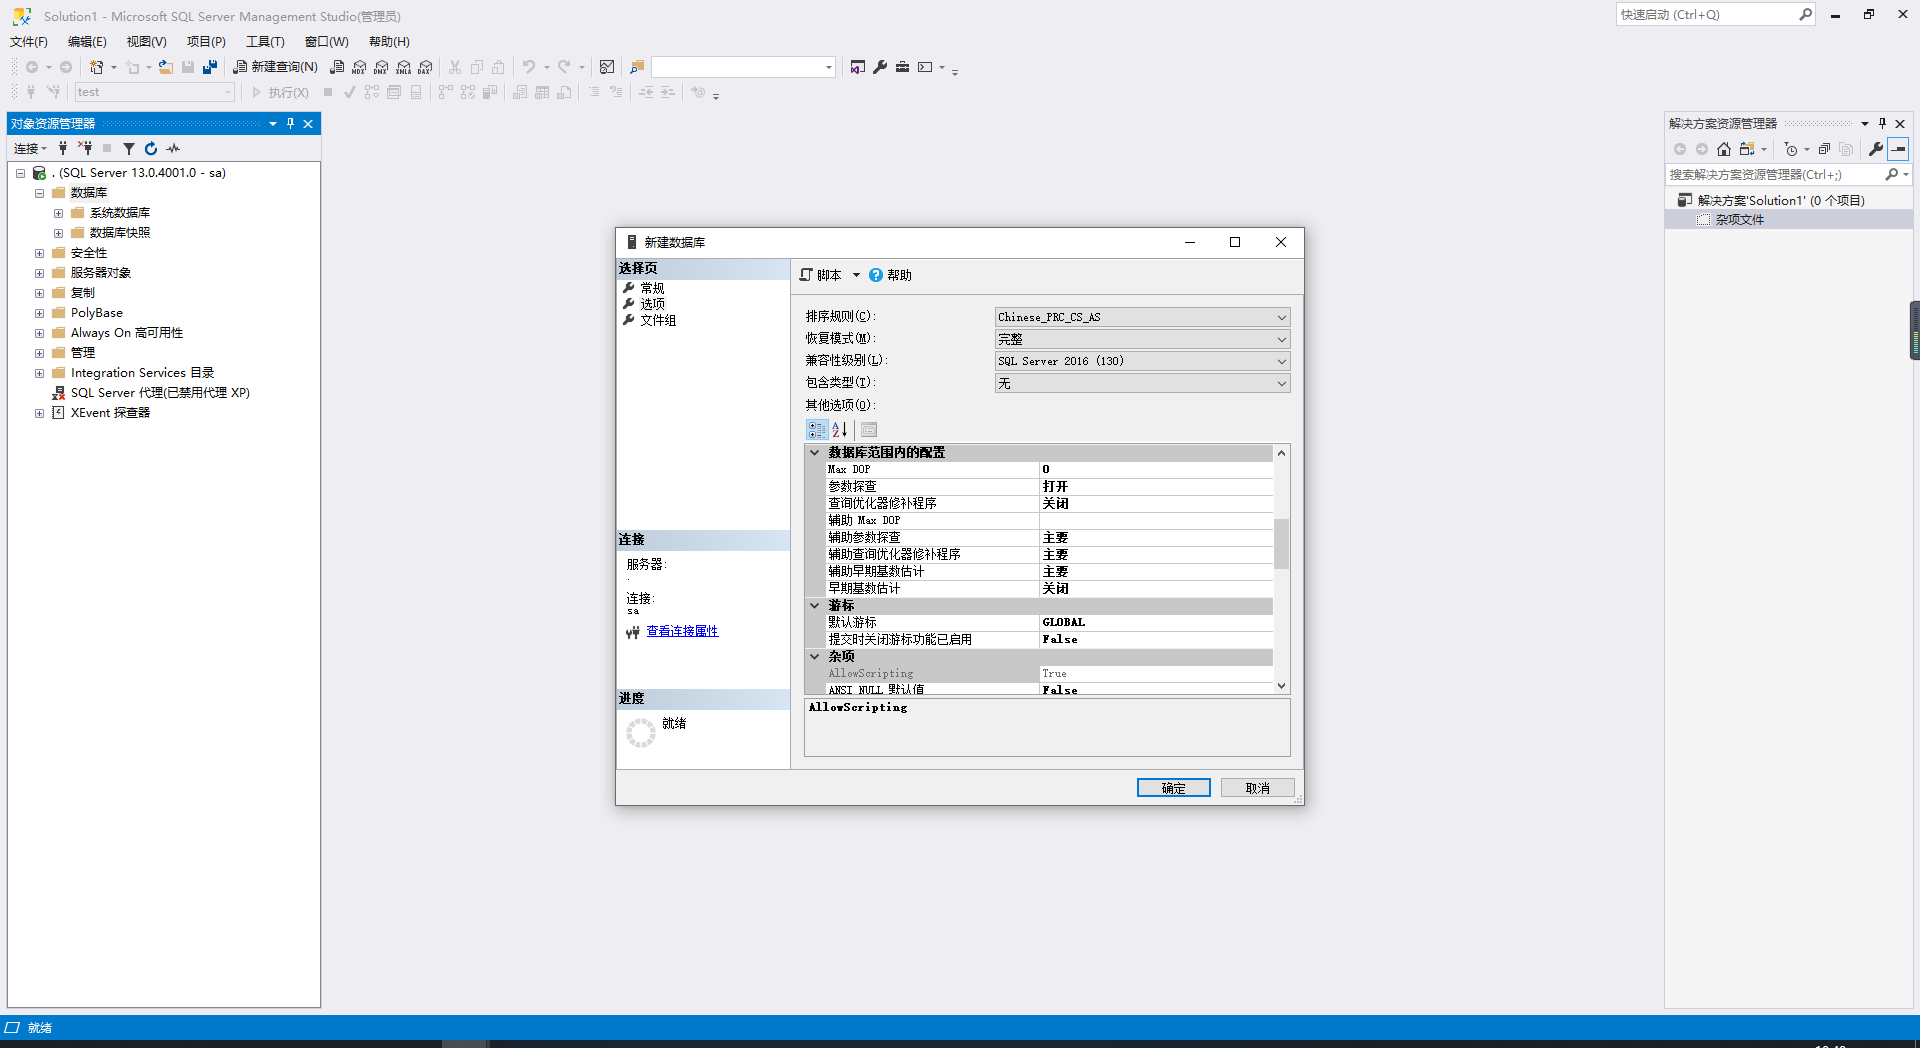Screen dimensions: 1920x1048
Task: Open the Activity Monitor from main toolbar
Action: 607,67
